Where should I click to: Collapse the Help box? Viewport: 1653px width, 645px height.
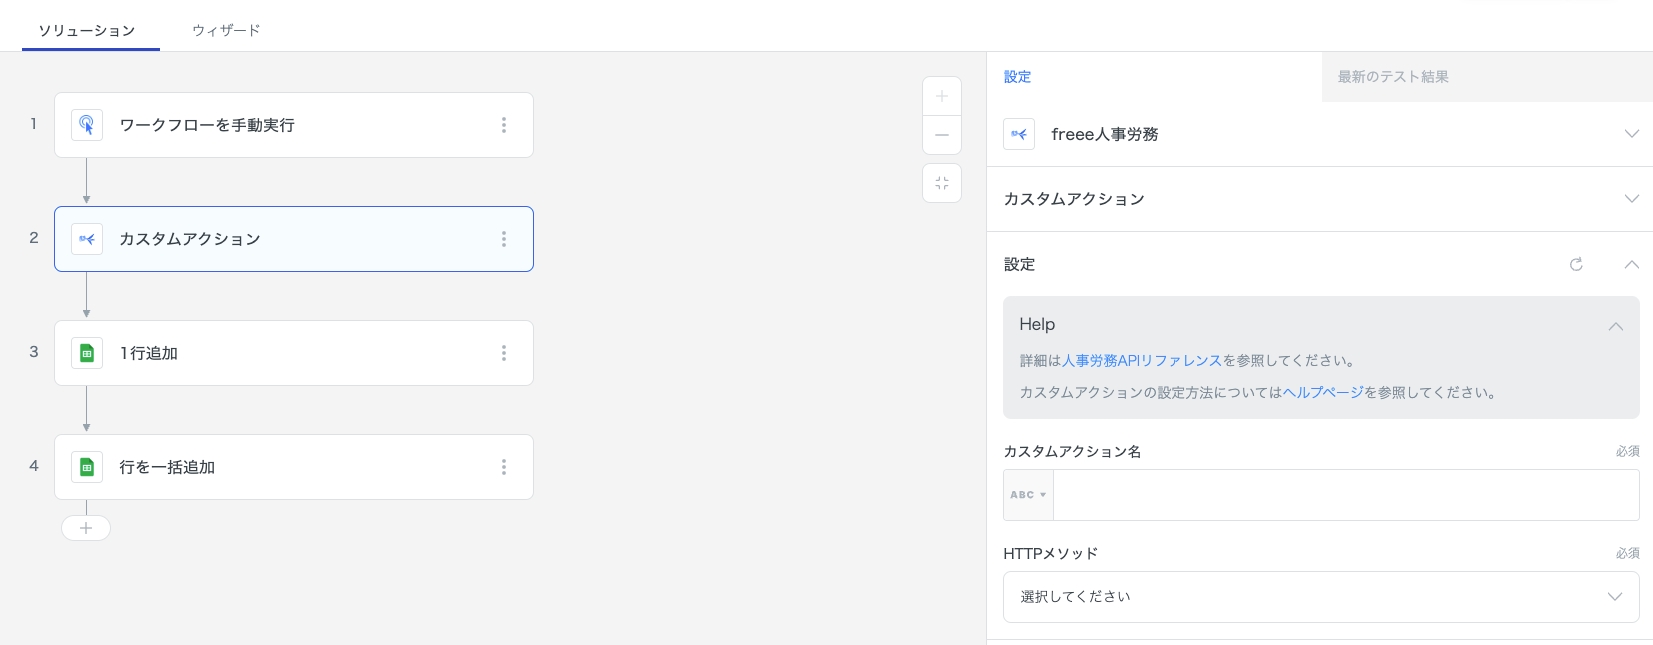point(1615,326)
